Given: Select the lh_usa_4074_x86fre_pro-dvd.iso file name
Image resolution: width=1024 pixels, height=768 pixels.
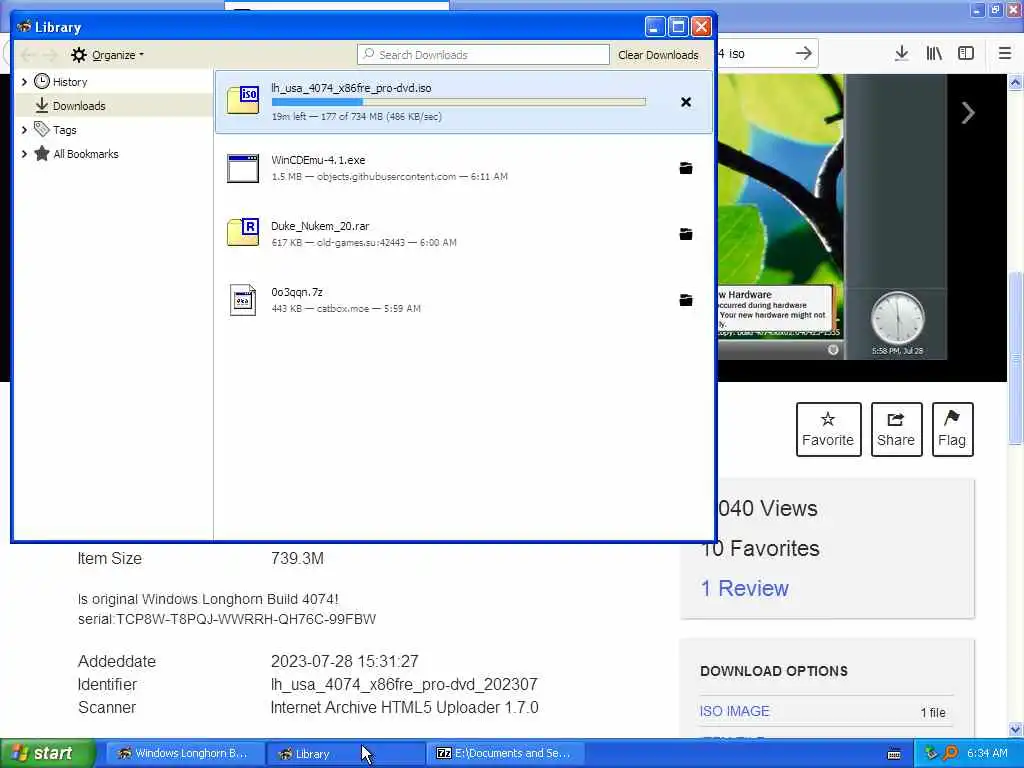Looking at the screenshot, I should click(351, 88).
